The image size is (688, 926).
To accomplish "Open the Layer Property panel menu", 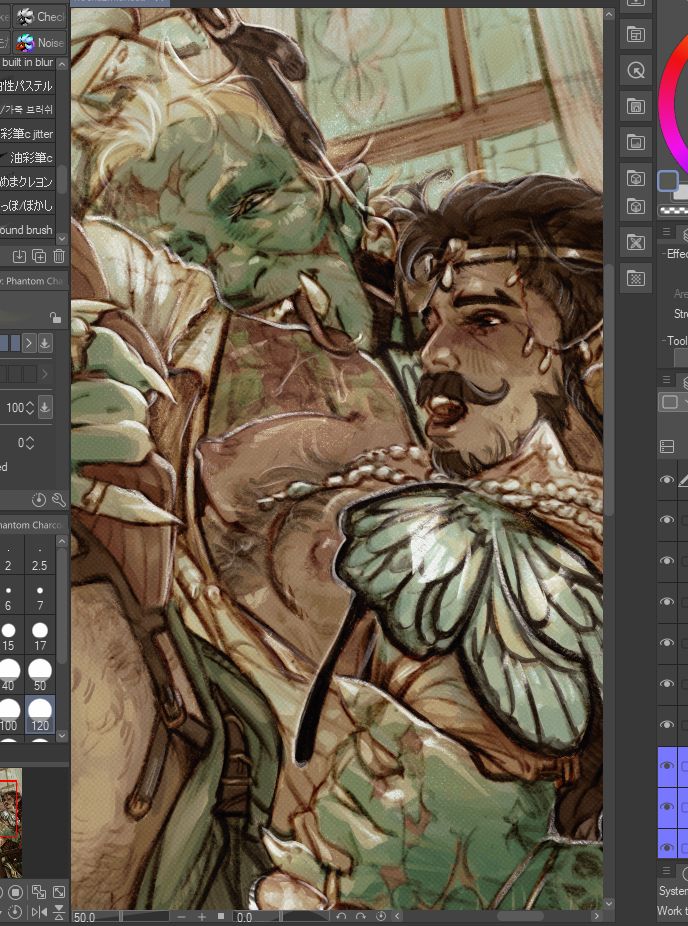I will click(666, 232).
